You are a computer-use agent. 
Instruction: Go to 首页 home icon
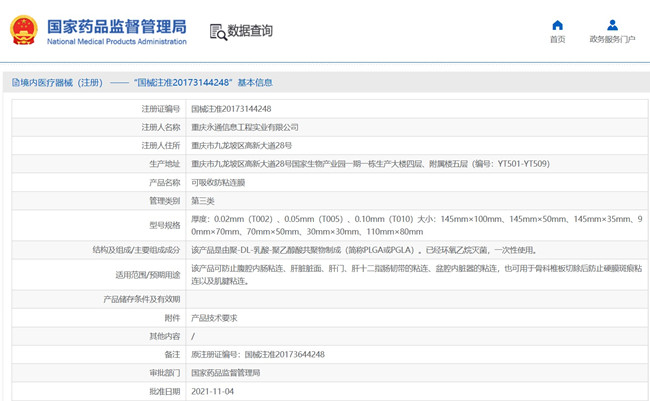point(558,25)
